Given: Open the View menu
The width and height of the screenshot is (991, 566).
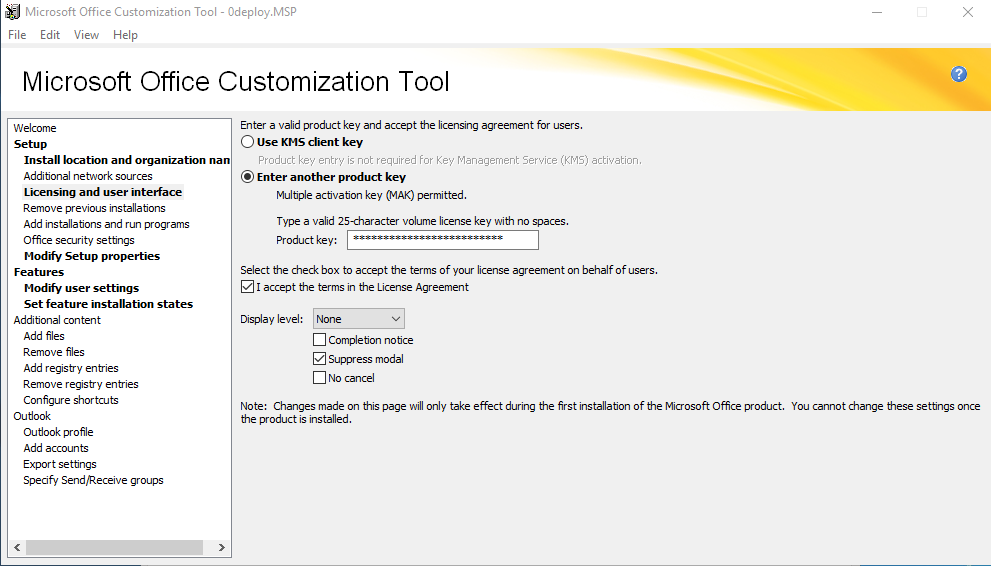Looking at the screenshot, I should click(86, 35).
